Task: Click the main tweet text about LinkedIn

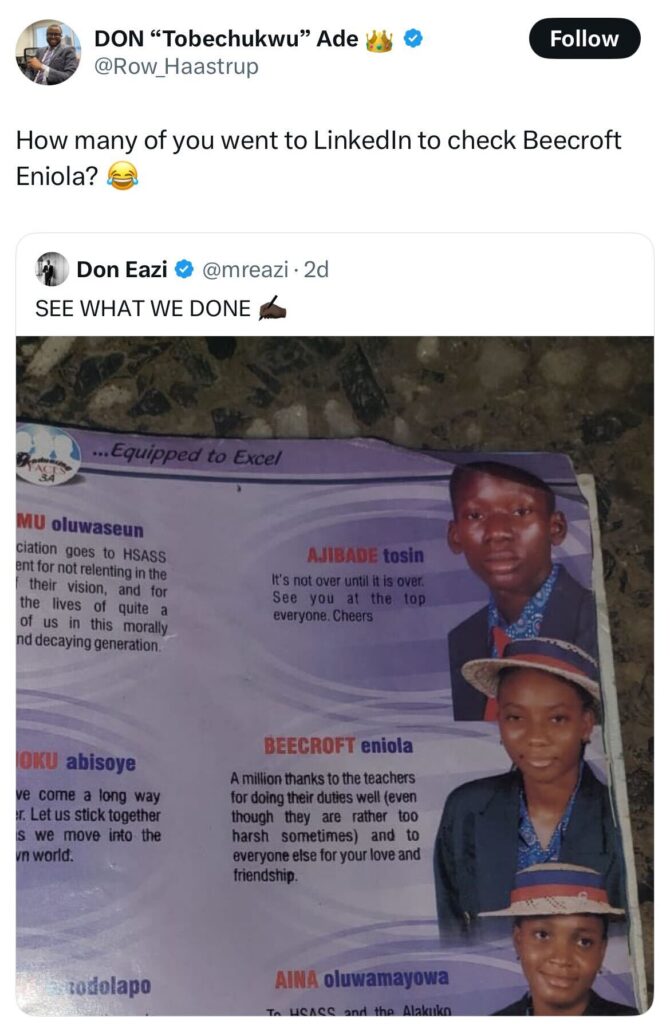Action: (x=319, y=158)
